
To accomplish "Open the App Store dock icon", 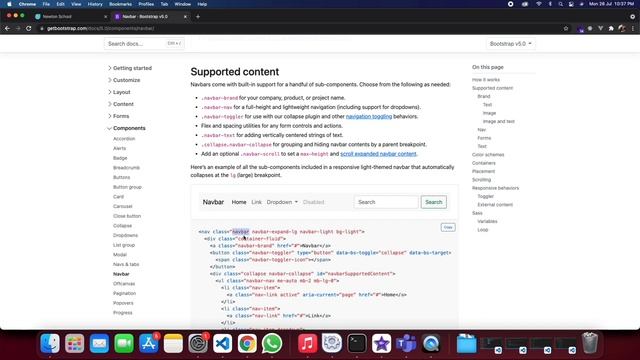I will 149,343.
